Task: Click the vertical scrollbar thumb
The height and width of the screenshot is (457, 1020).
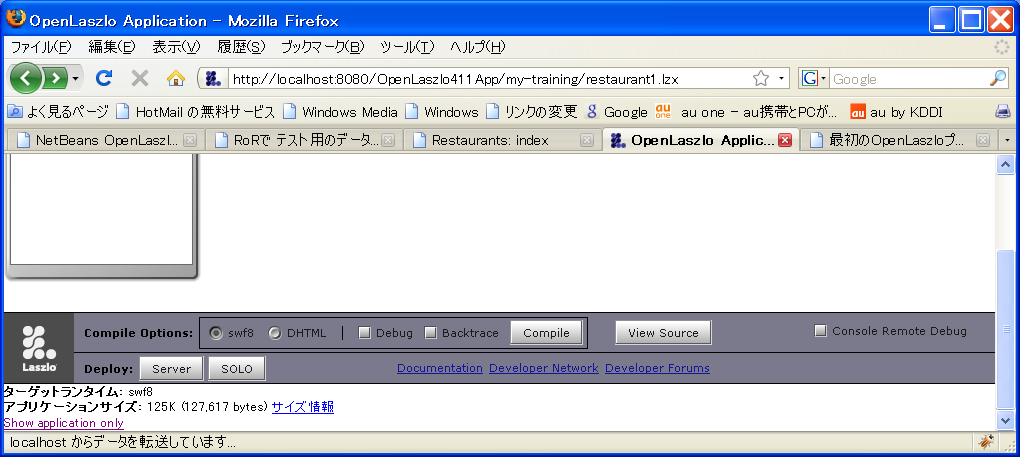Action: point(1005,329)
